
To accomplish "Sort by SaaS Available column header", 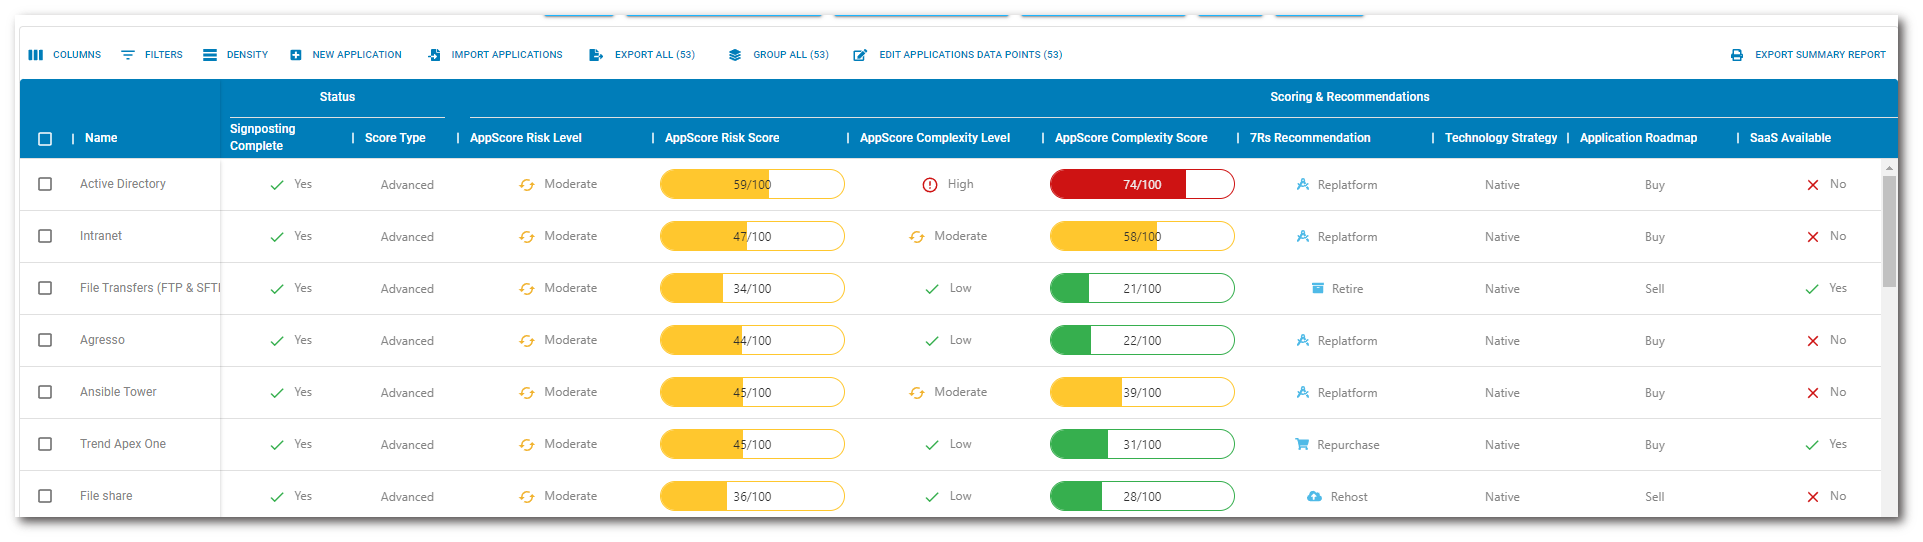I will click(x=1790, y=138).
